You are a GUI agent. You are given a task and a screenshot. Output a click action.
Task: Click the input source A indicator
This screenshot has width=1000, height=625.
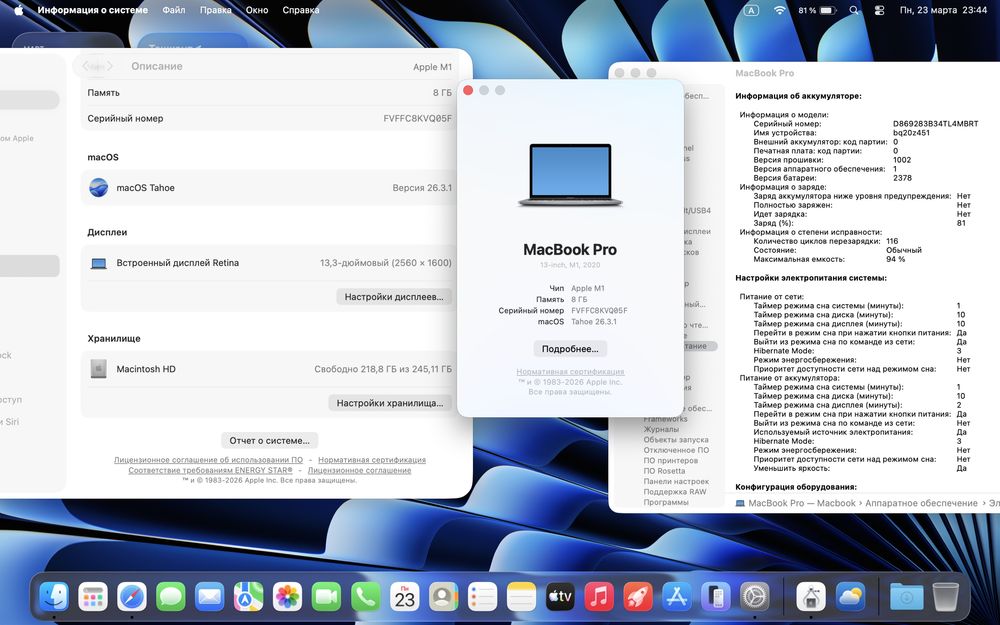pyautogui.click(x=751, y=10)
